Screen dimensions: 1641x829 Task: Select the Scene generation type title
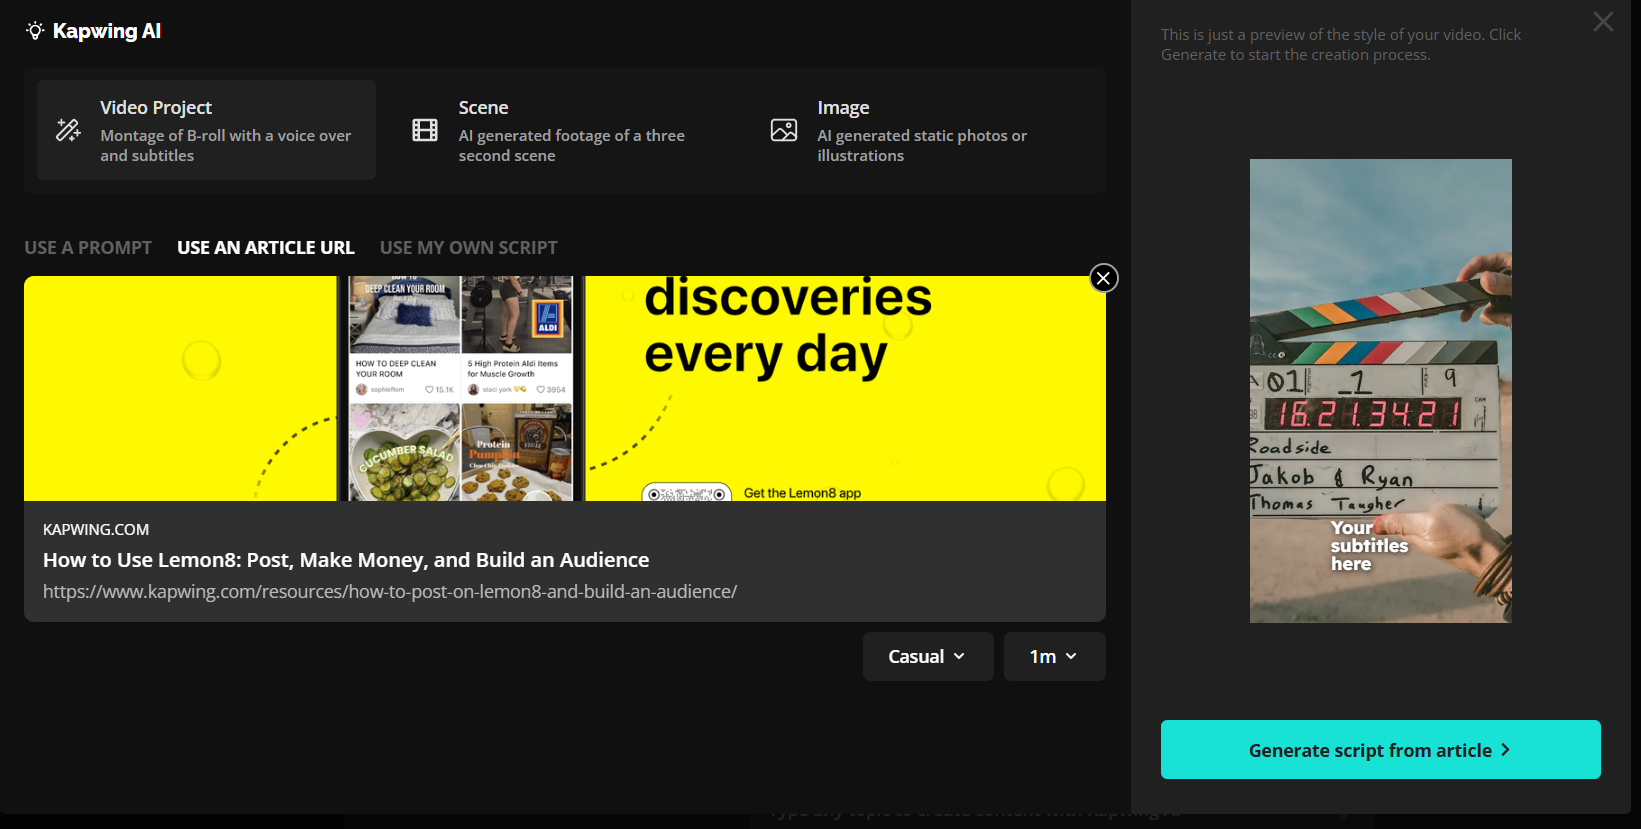tap(483, 107)
